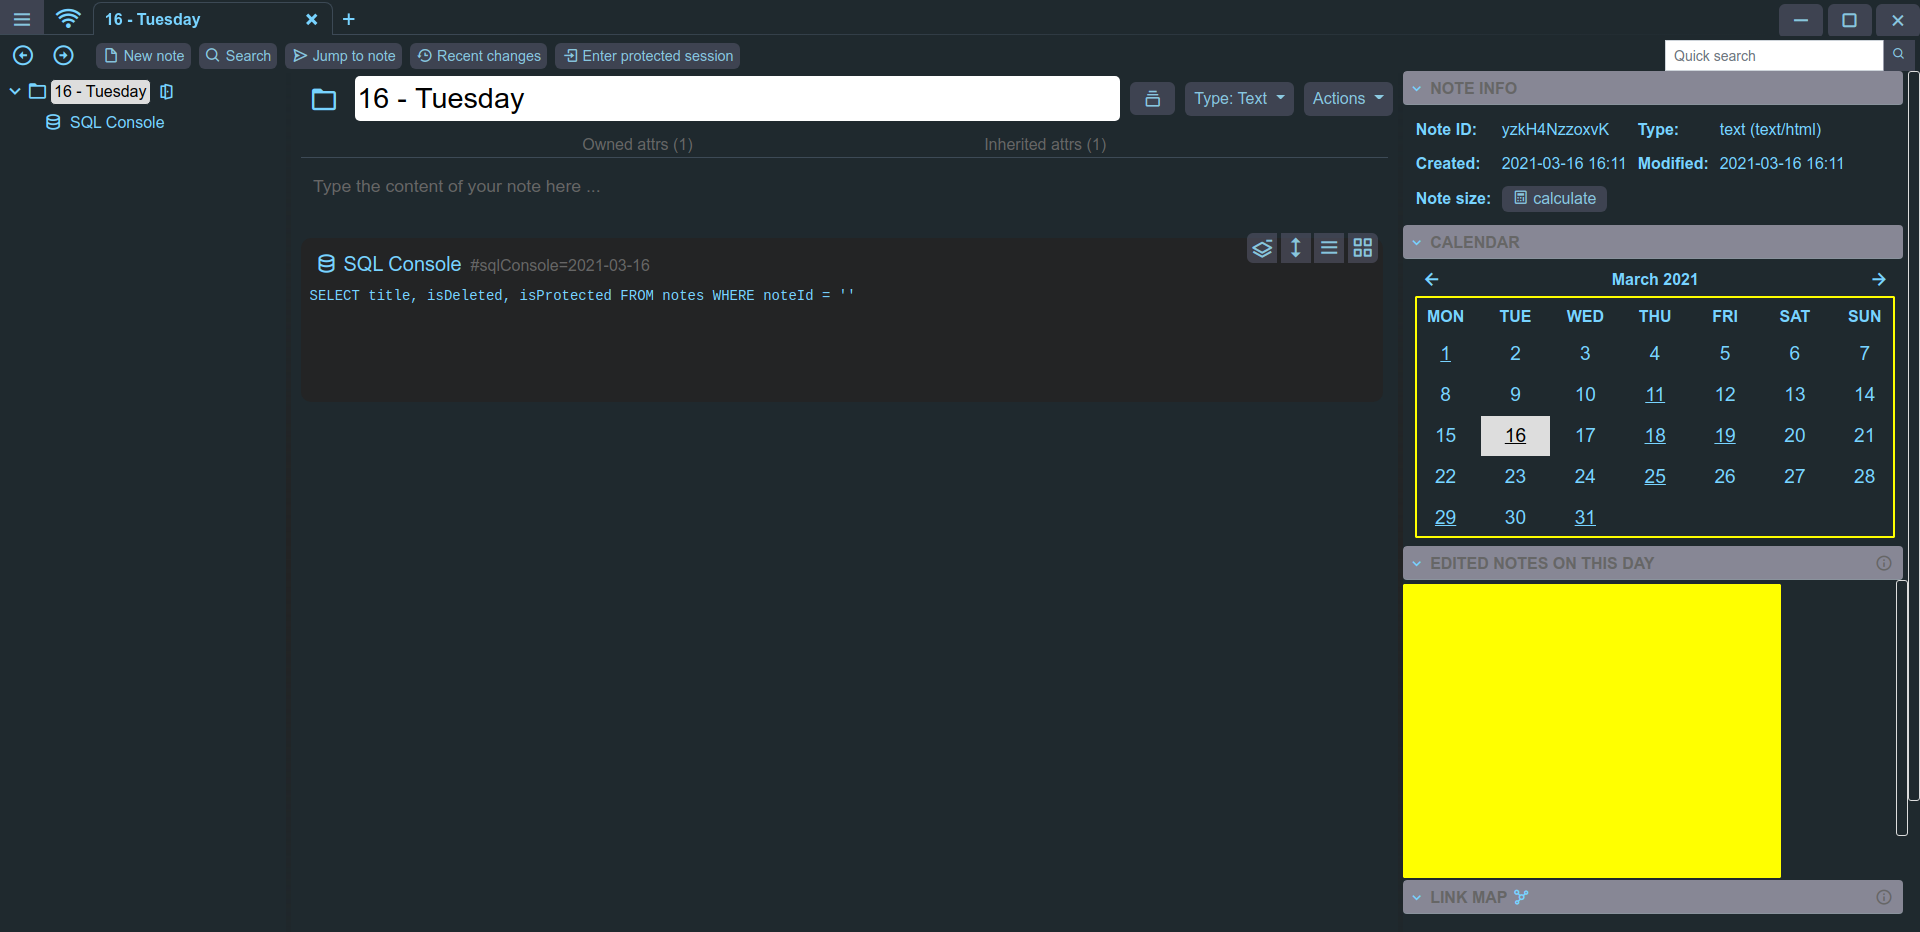Screen dimensions: 1920x932
Task: Switch to Inherited attrs tab
Action: pyautogui.click(x=1045, y=144)
